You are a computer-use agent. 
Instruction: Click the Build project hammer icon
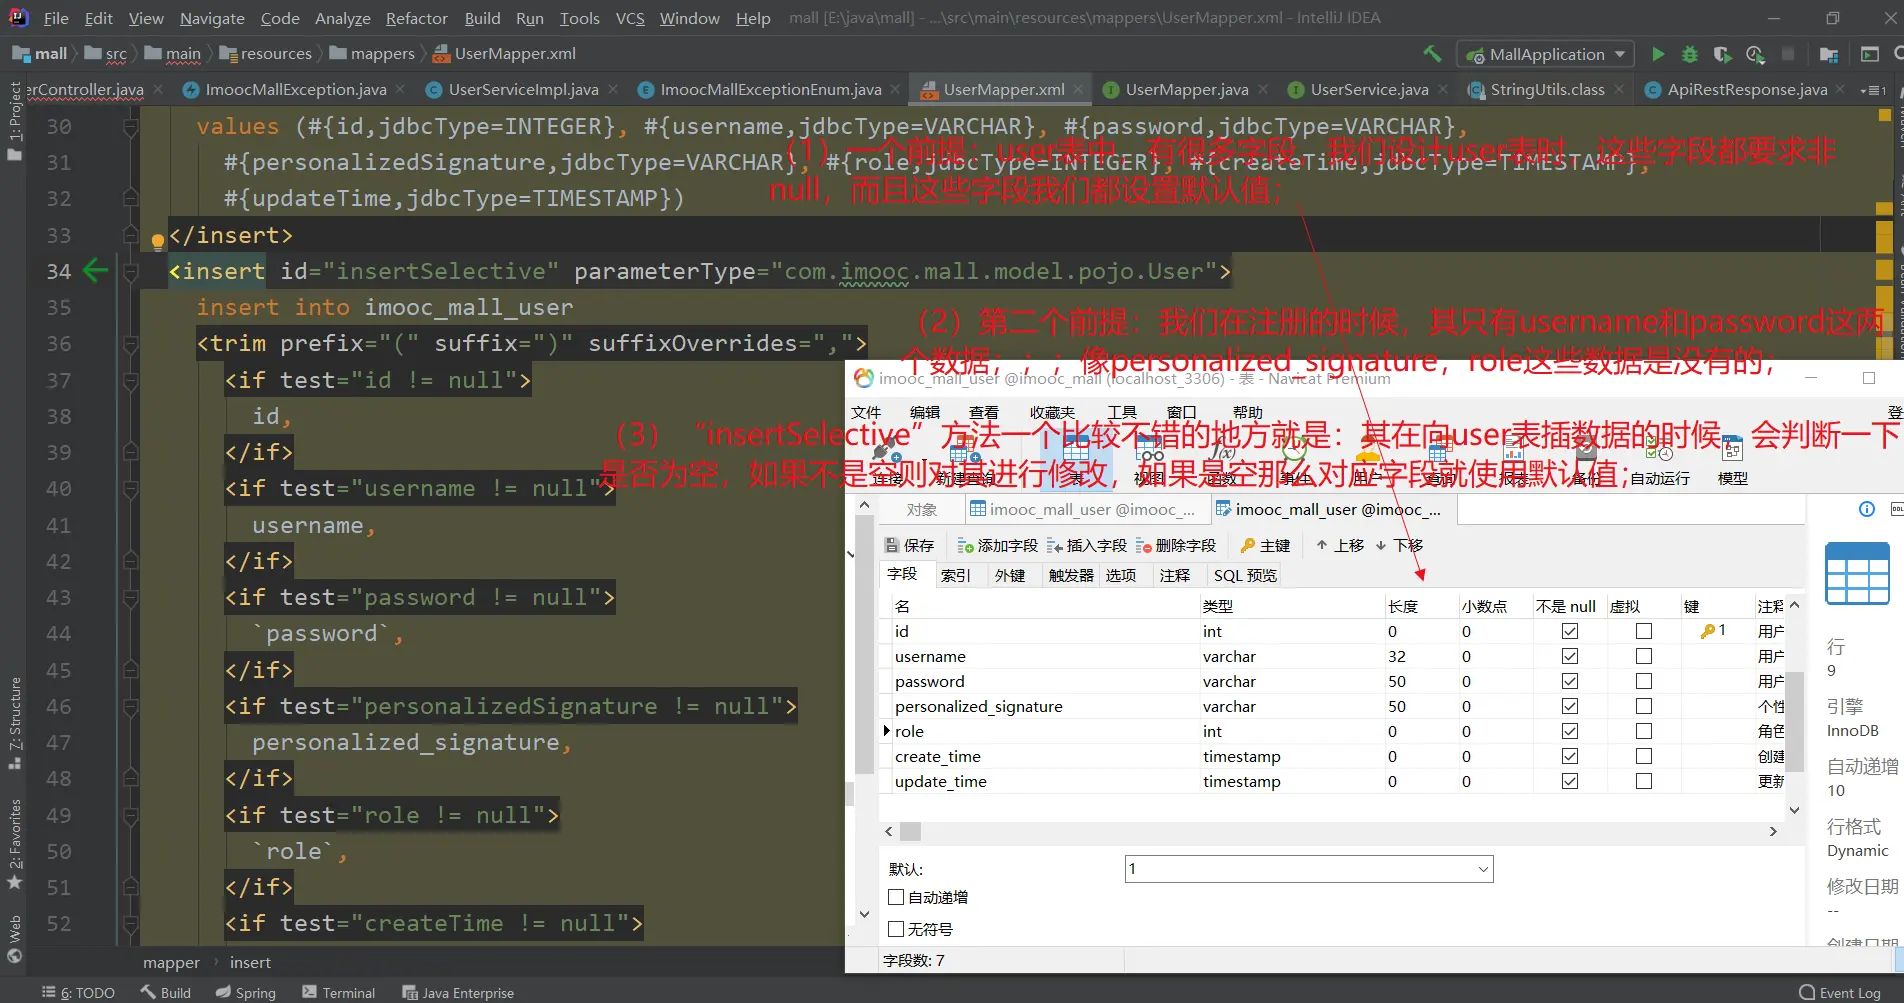[1432, 54]
